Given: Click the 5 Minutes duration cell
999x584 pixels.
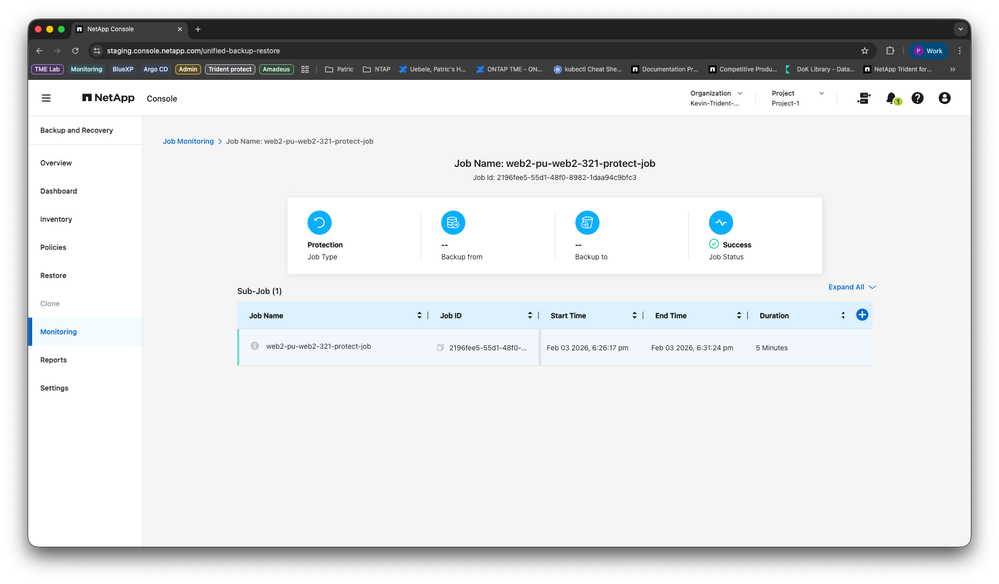Looking at the screenshot, I should pos(772,348).
